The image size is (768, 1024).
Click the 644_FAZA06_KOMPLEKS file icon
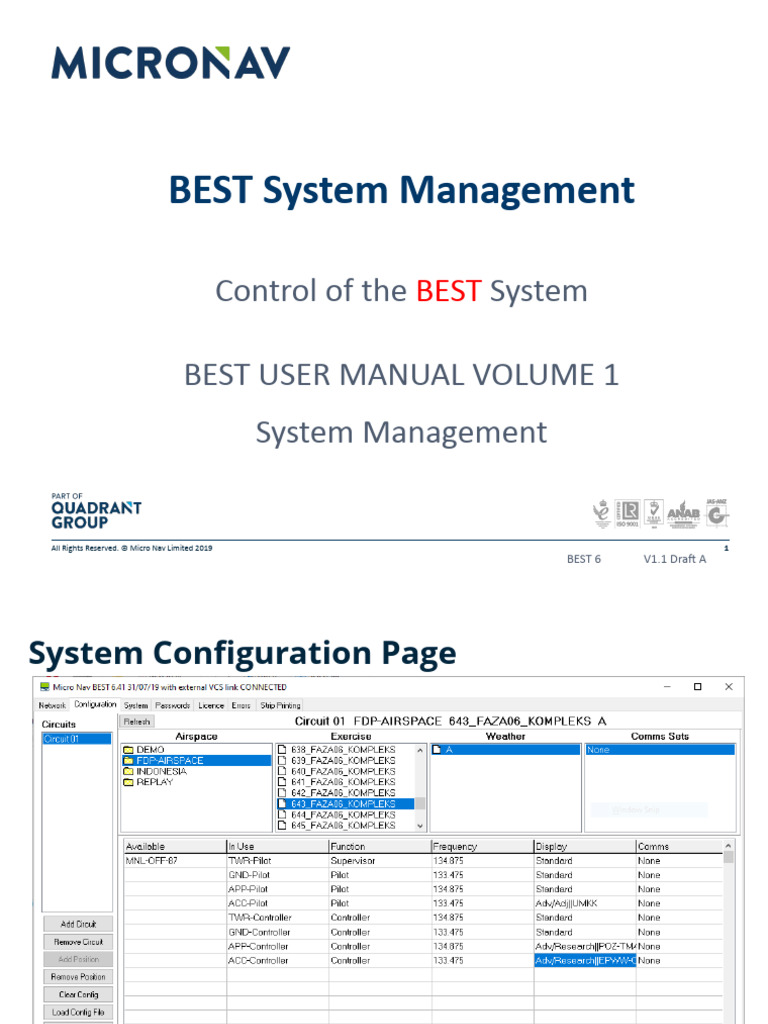pyautogui.click(x=282, y=815)
